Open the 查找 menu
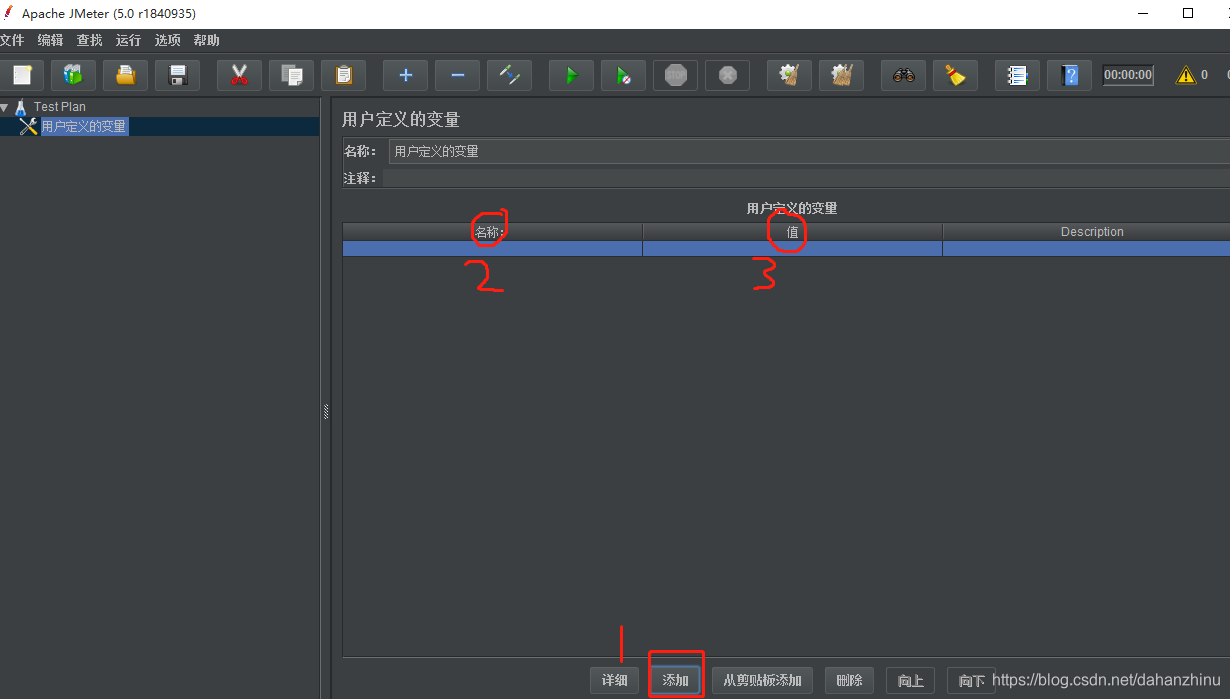The image size is (1230, 699). pos(89,40)
